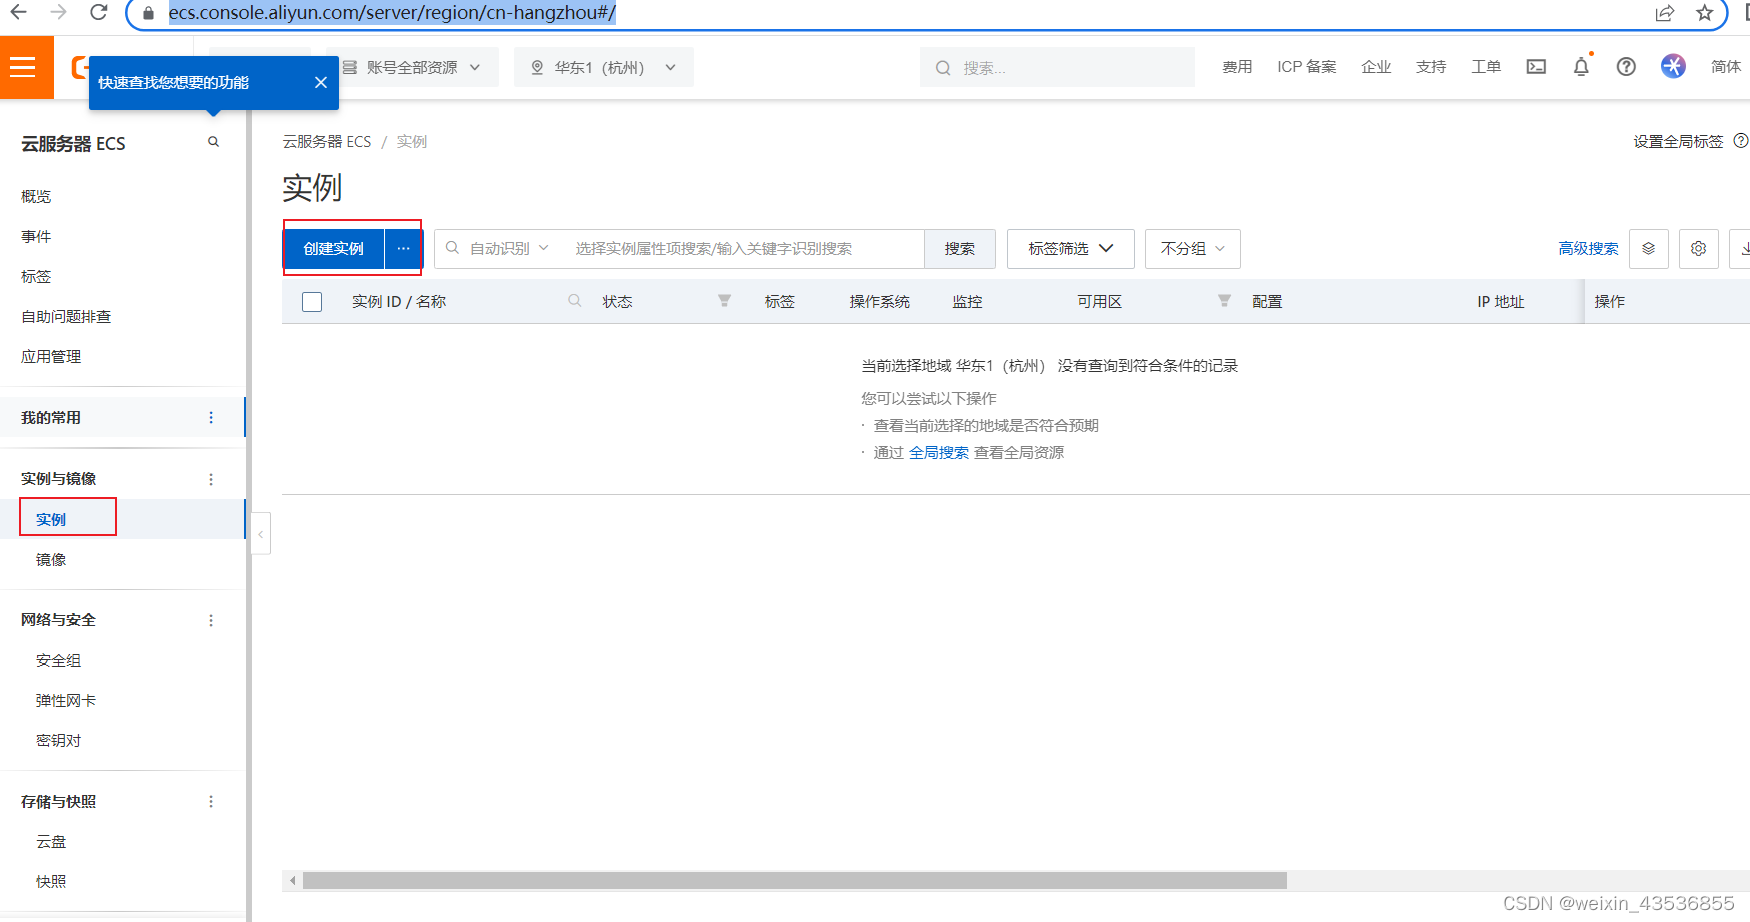
Task: Open the Cloud Shell terminal icon
Action: tap(1536, 67)
